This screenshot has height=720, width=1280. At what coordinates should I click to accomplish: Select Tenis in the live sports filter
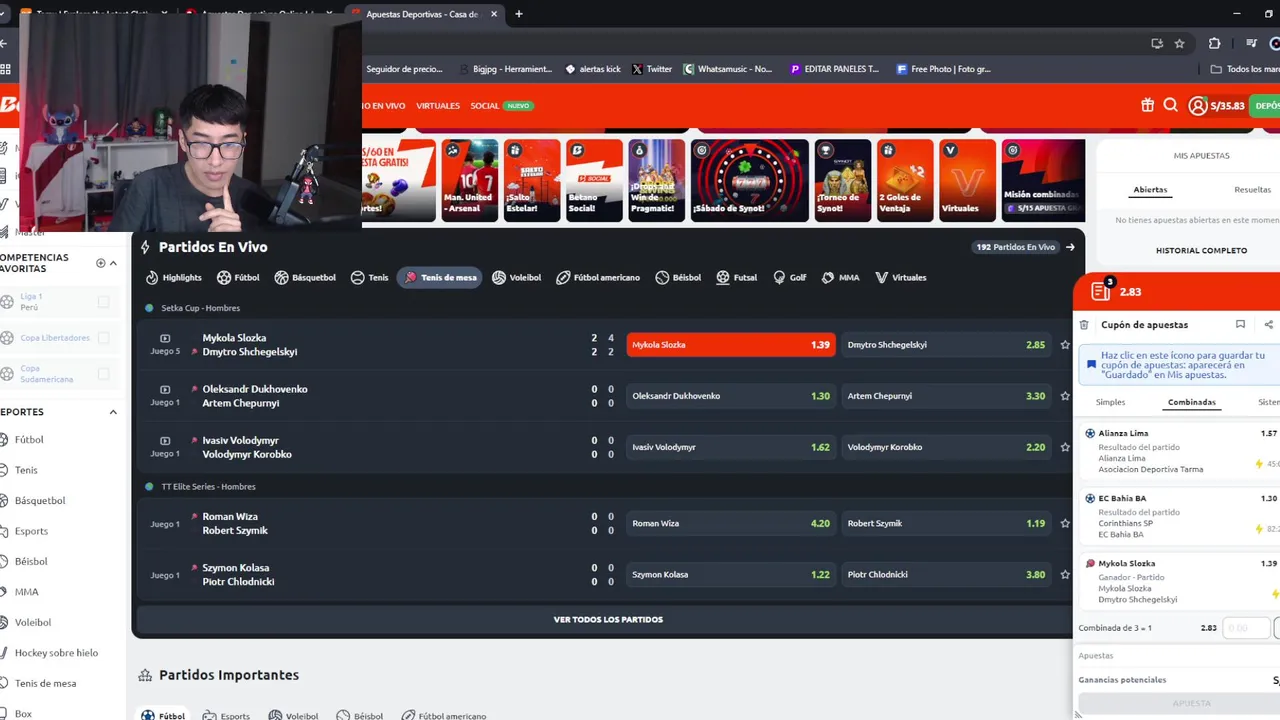click(x=369, y=277)
